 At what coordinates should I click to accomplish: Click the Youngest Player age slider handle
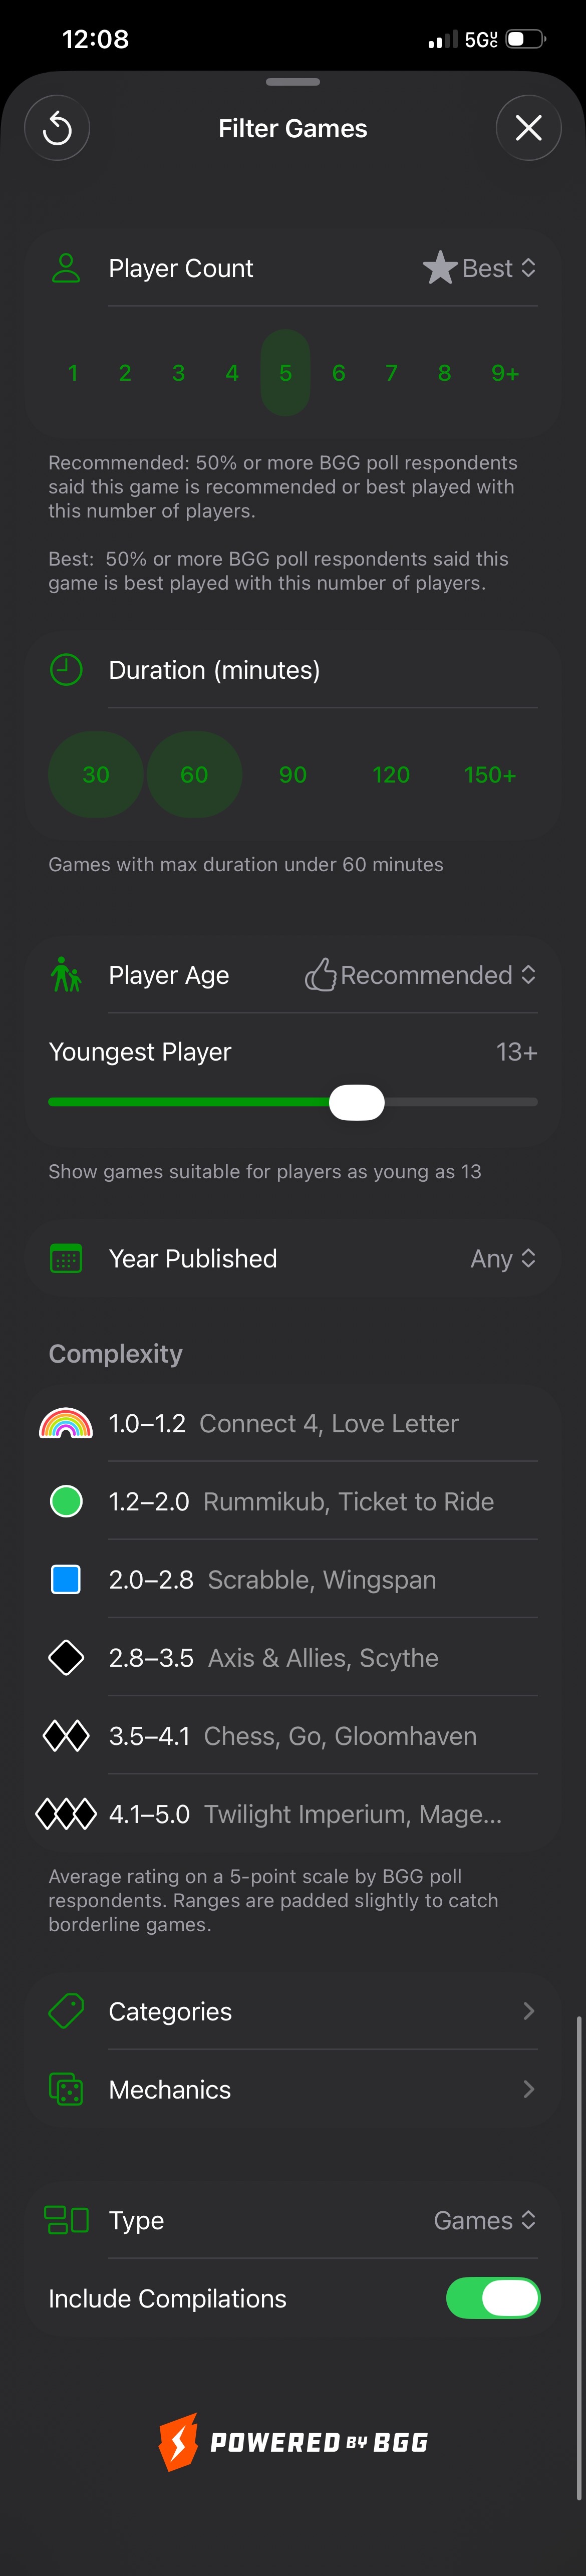tap(357, 1102)
